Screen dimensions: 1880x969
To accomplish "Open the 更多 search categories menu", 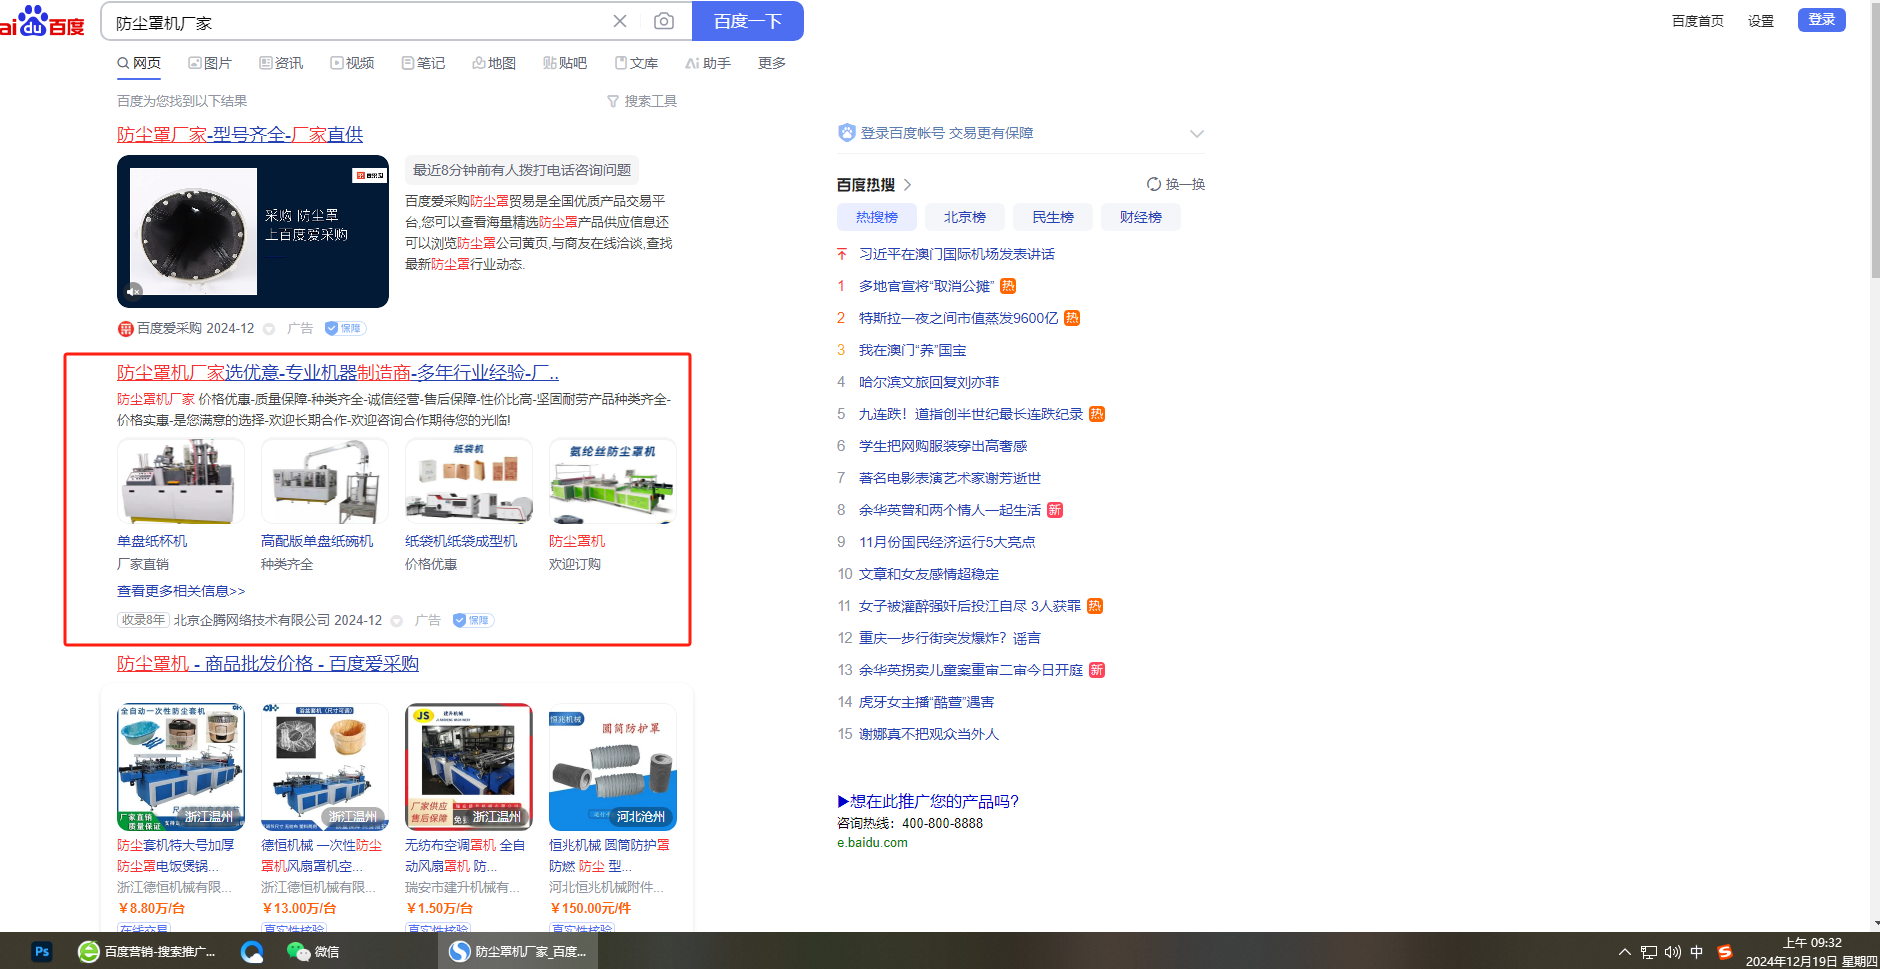I will click(x=771, y=63).
